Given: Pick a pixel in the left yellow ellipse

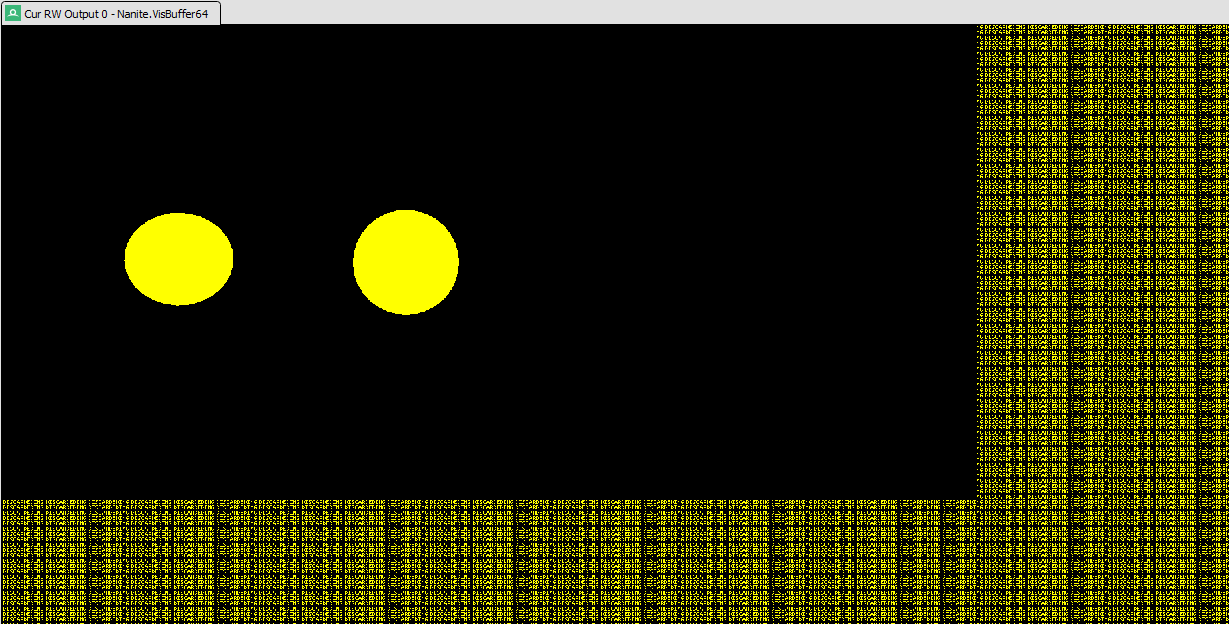Looking at the screenshot, I should (x=179, y=259).
